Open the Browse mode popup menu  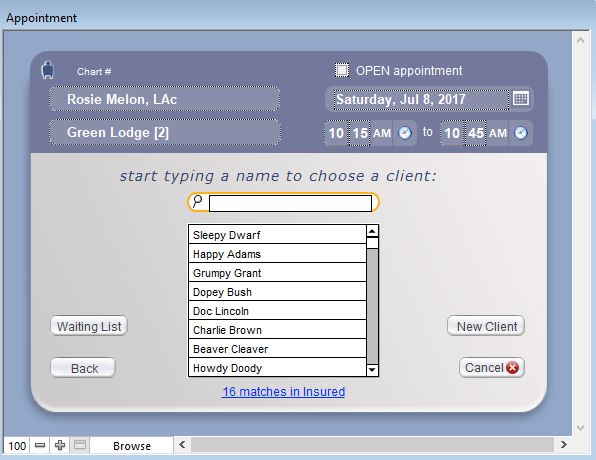click(132, 446)
